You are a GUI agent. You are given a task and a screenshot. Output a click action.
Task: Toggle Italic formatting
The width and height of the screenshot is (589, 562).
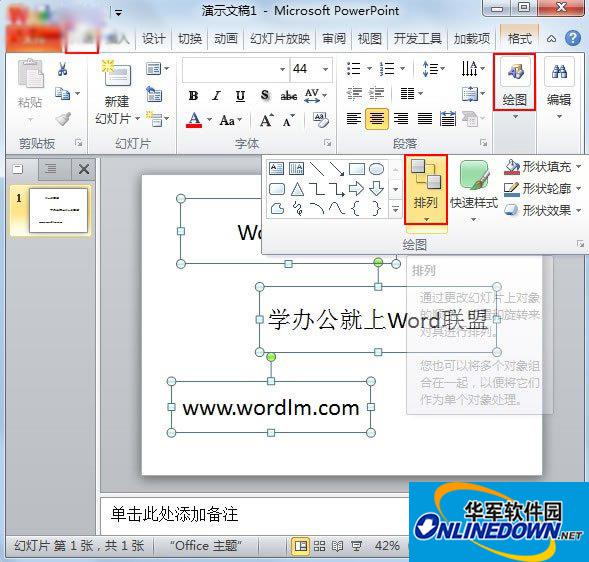click(216, 96)
